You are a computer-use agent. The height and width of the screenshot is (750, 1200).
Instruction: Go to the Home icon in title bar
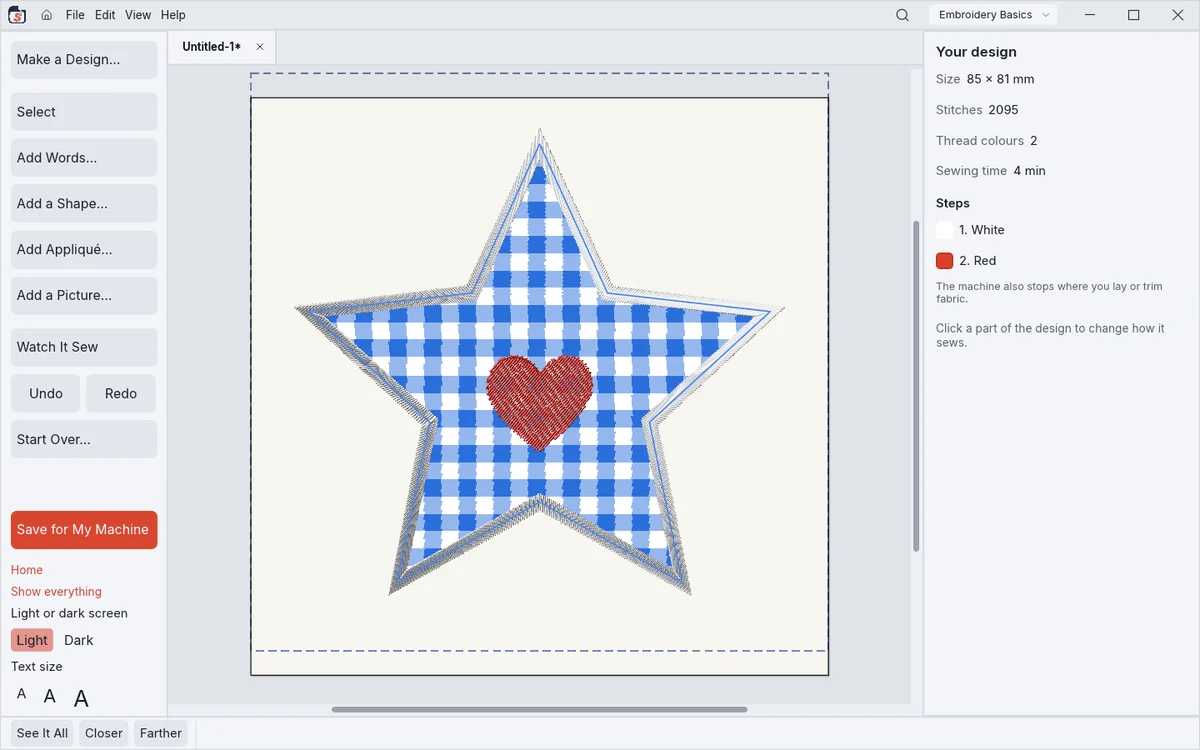point(47,15)
